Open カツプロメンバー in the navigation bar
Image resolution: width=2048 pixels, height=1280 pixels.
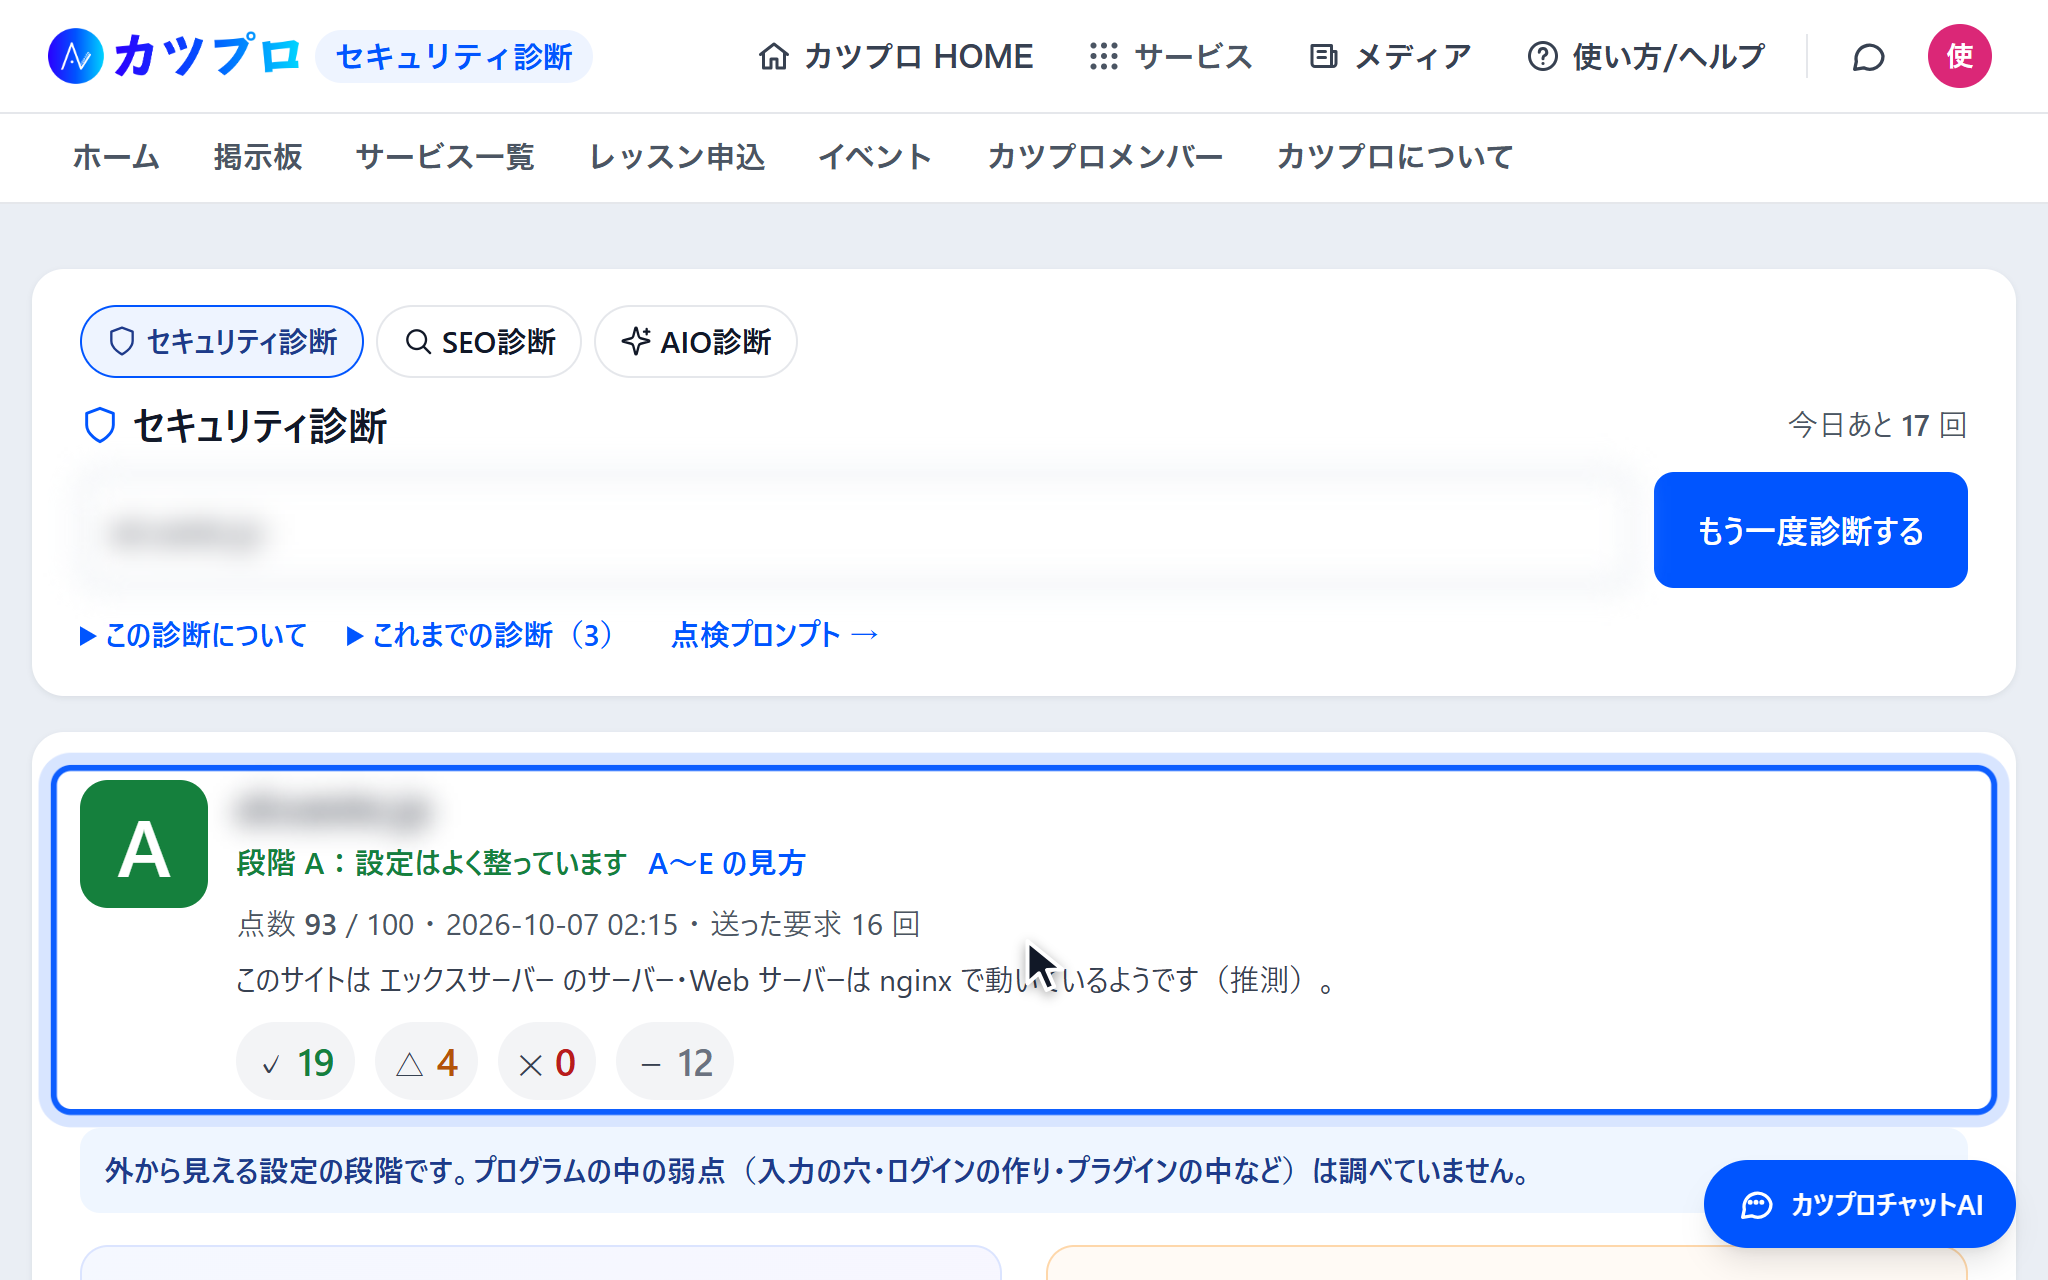1105,157
